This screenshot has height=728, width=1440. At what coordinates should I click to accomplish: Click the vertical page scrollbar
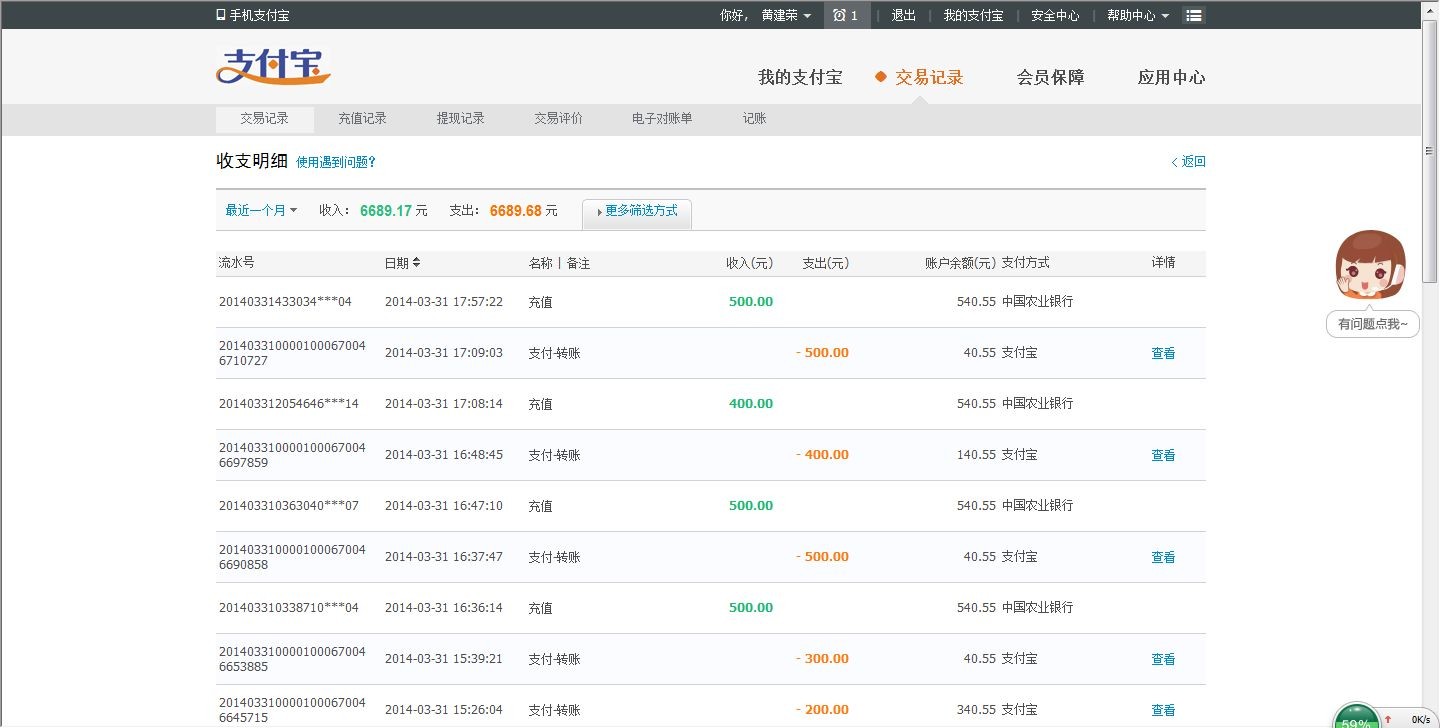pyautogui.click(x=1430, y=150)
